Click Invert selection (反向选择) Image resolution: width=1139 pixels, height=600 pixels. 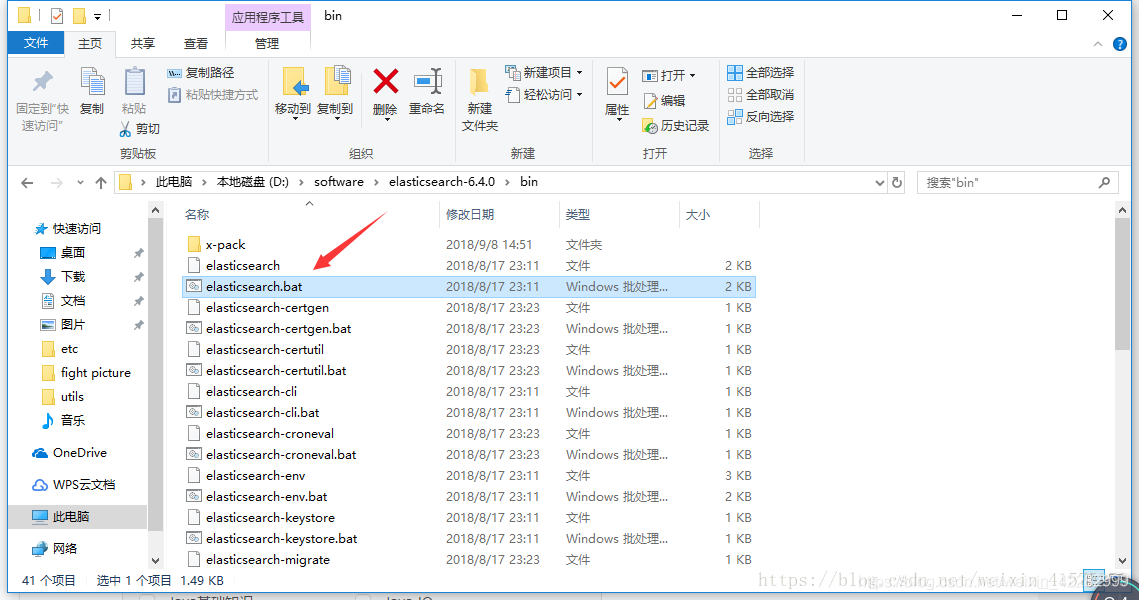[761, 116]
